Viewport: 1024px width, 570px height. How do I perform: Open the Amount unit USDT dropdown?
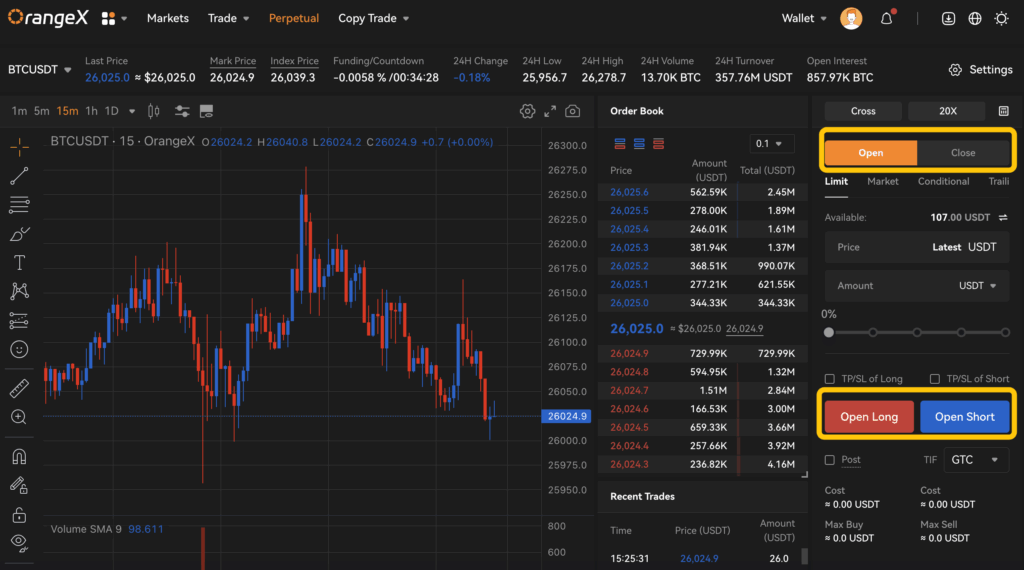pyautogui.click(x=978, y=285)
